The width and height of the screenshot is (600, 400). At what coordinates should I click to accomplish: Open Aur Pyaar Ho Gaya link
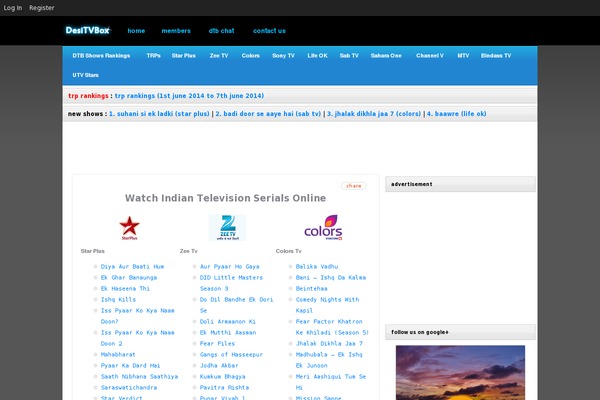[230, 266]
